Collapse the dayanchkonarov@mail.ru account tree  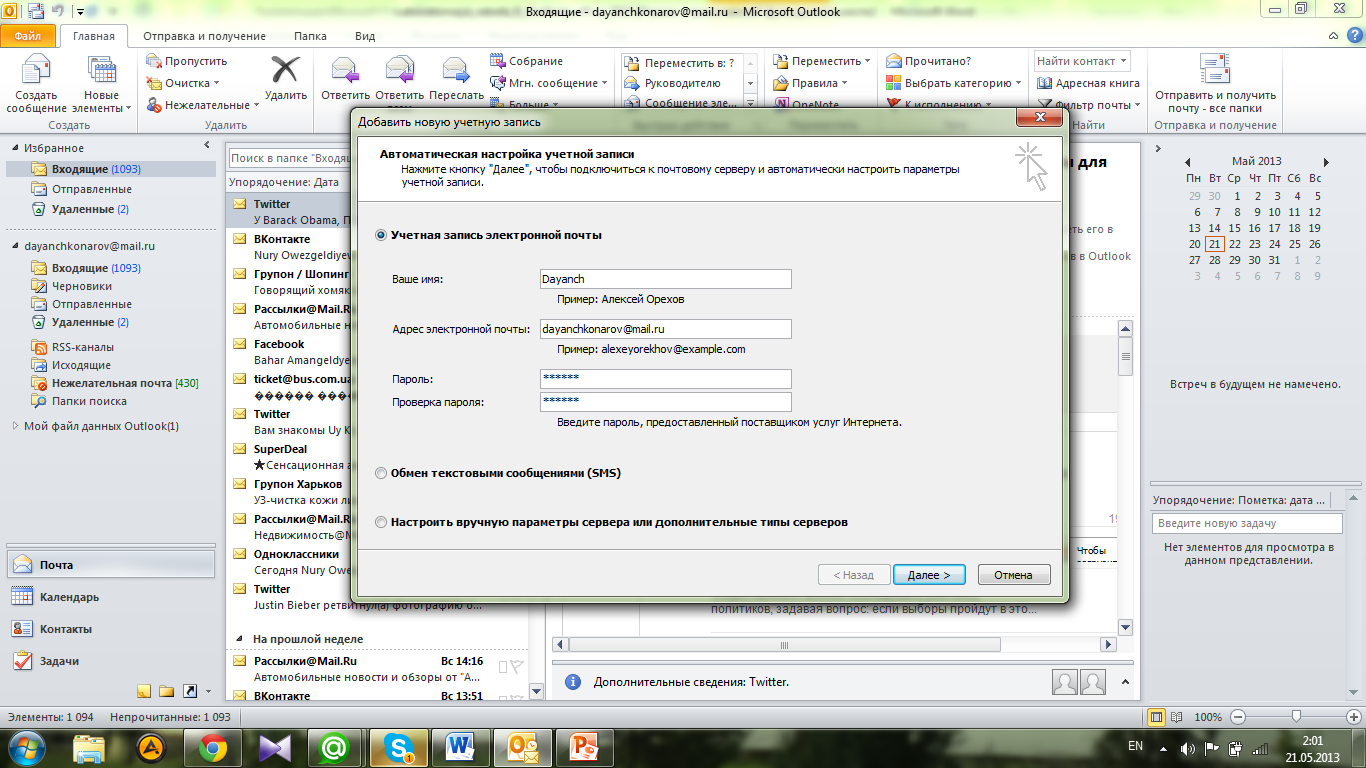tap(15, 246)
